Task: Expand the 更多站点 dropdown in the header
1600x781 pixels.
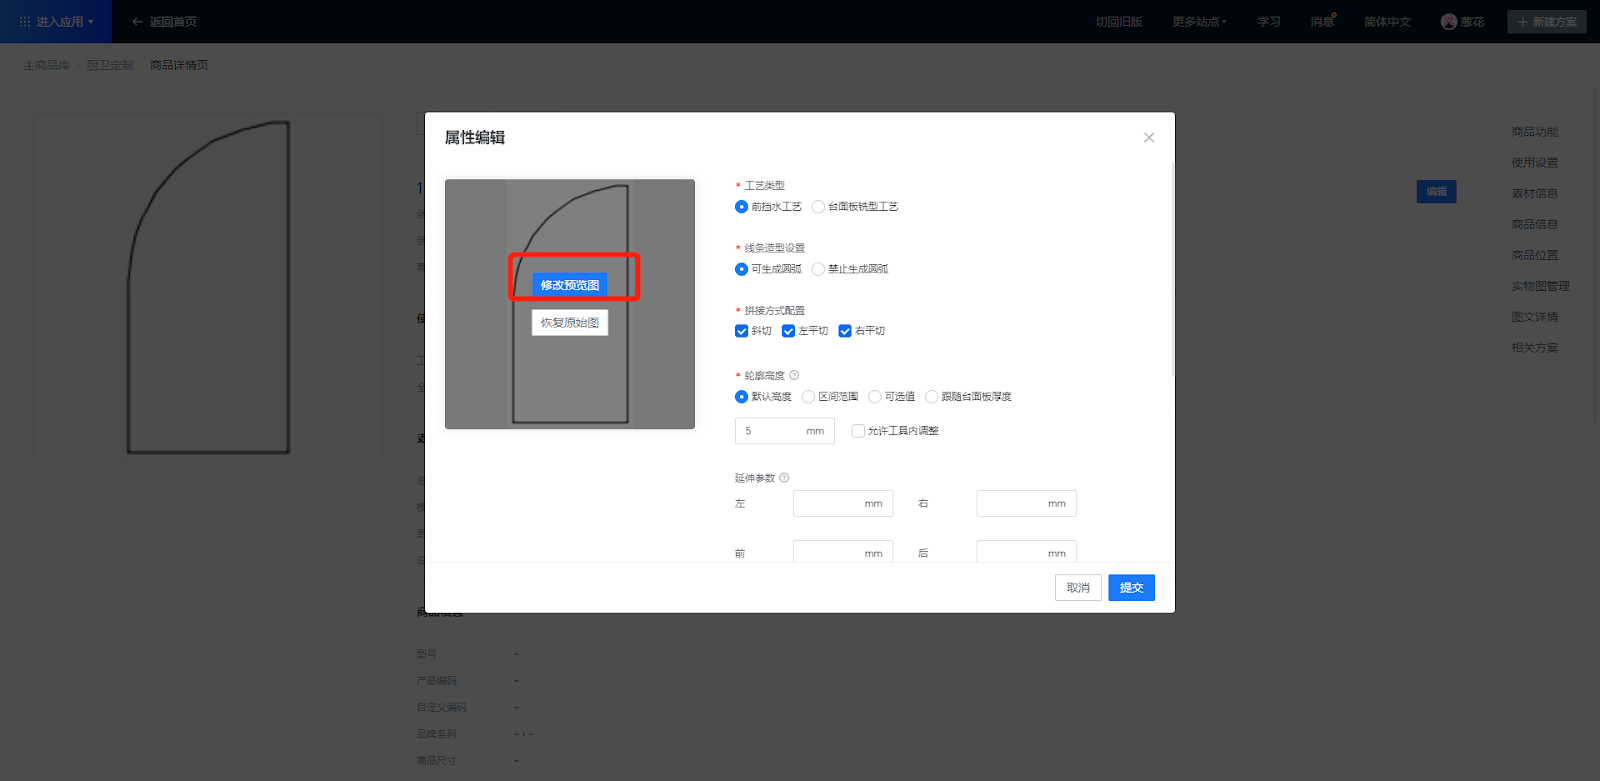Action: click(1199, 22)
